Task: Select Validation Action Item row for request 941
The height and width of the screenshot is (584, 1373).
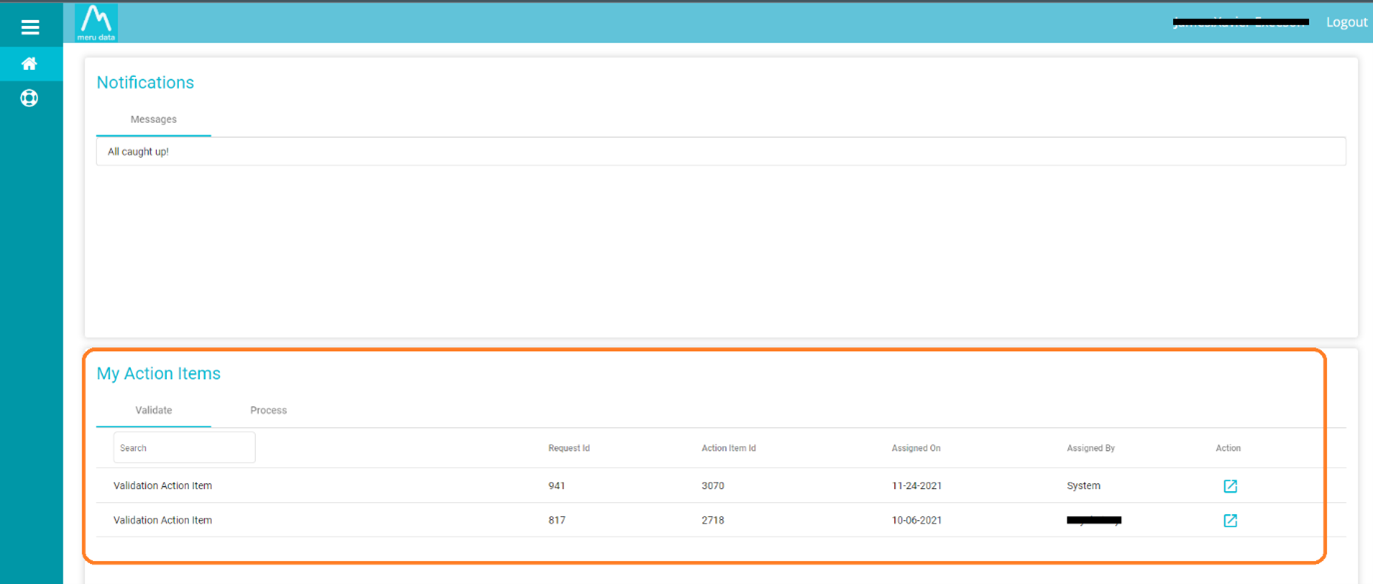Action: pos(721,486)
